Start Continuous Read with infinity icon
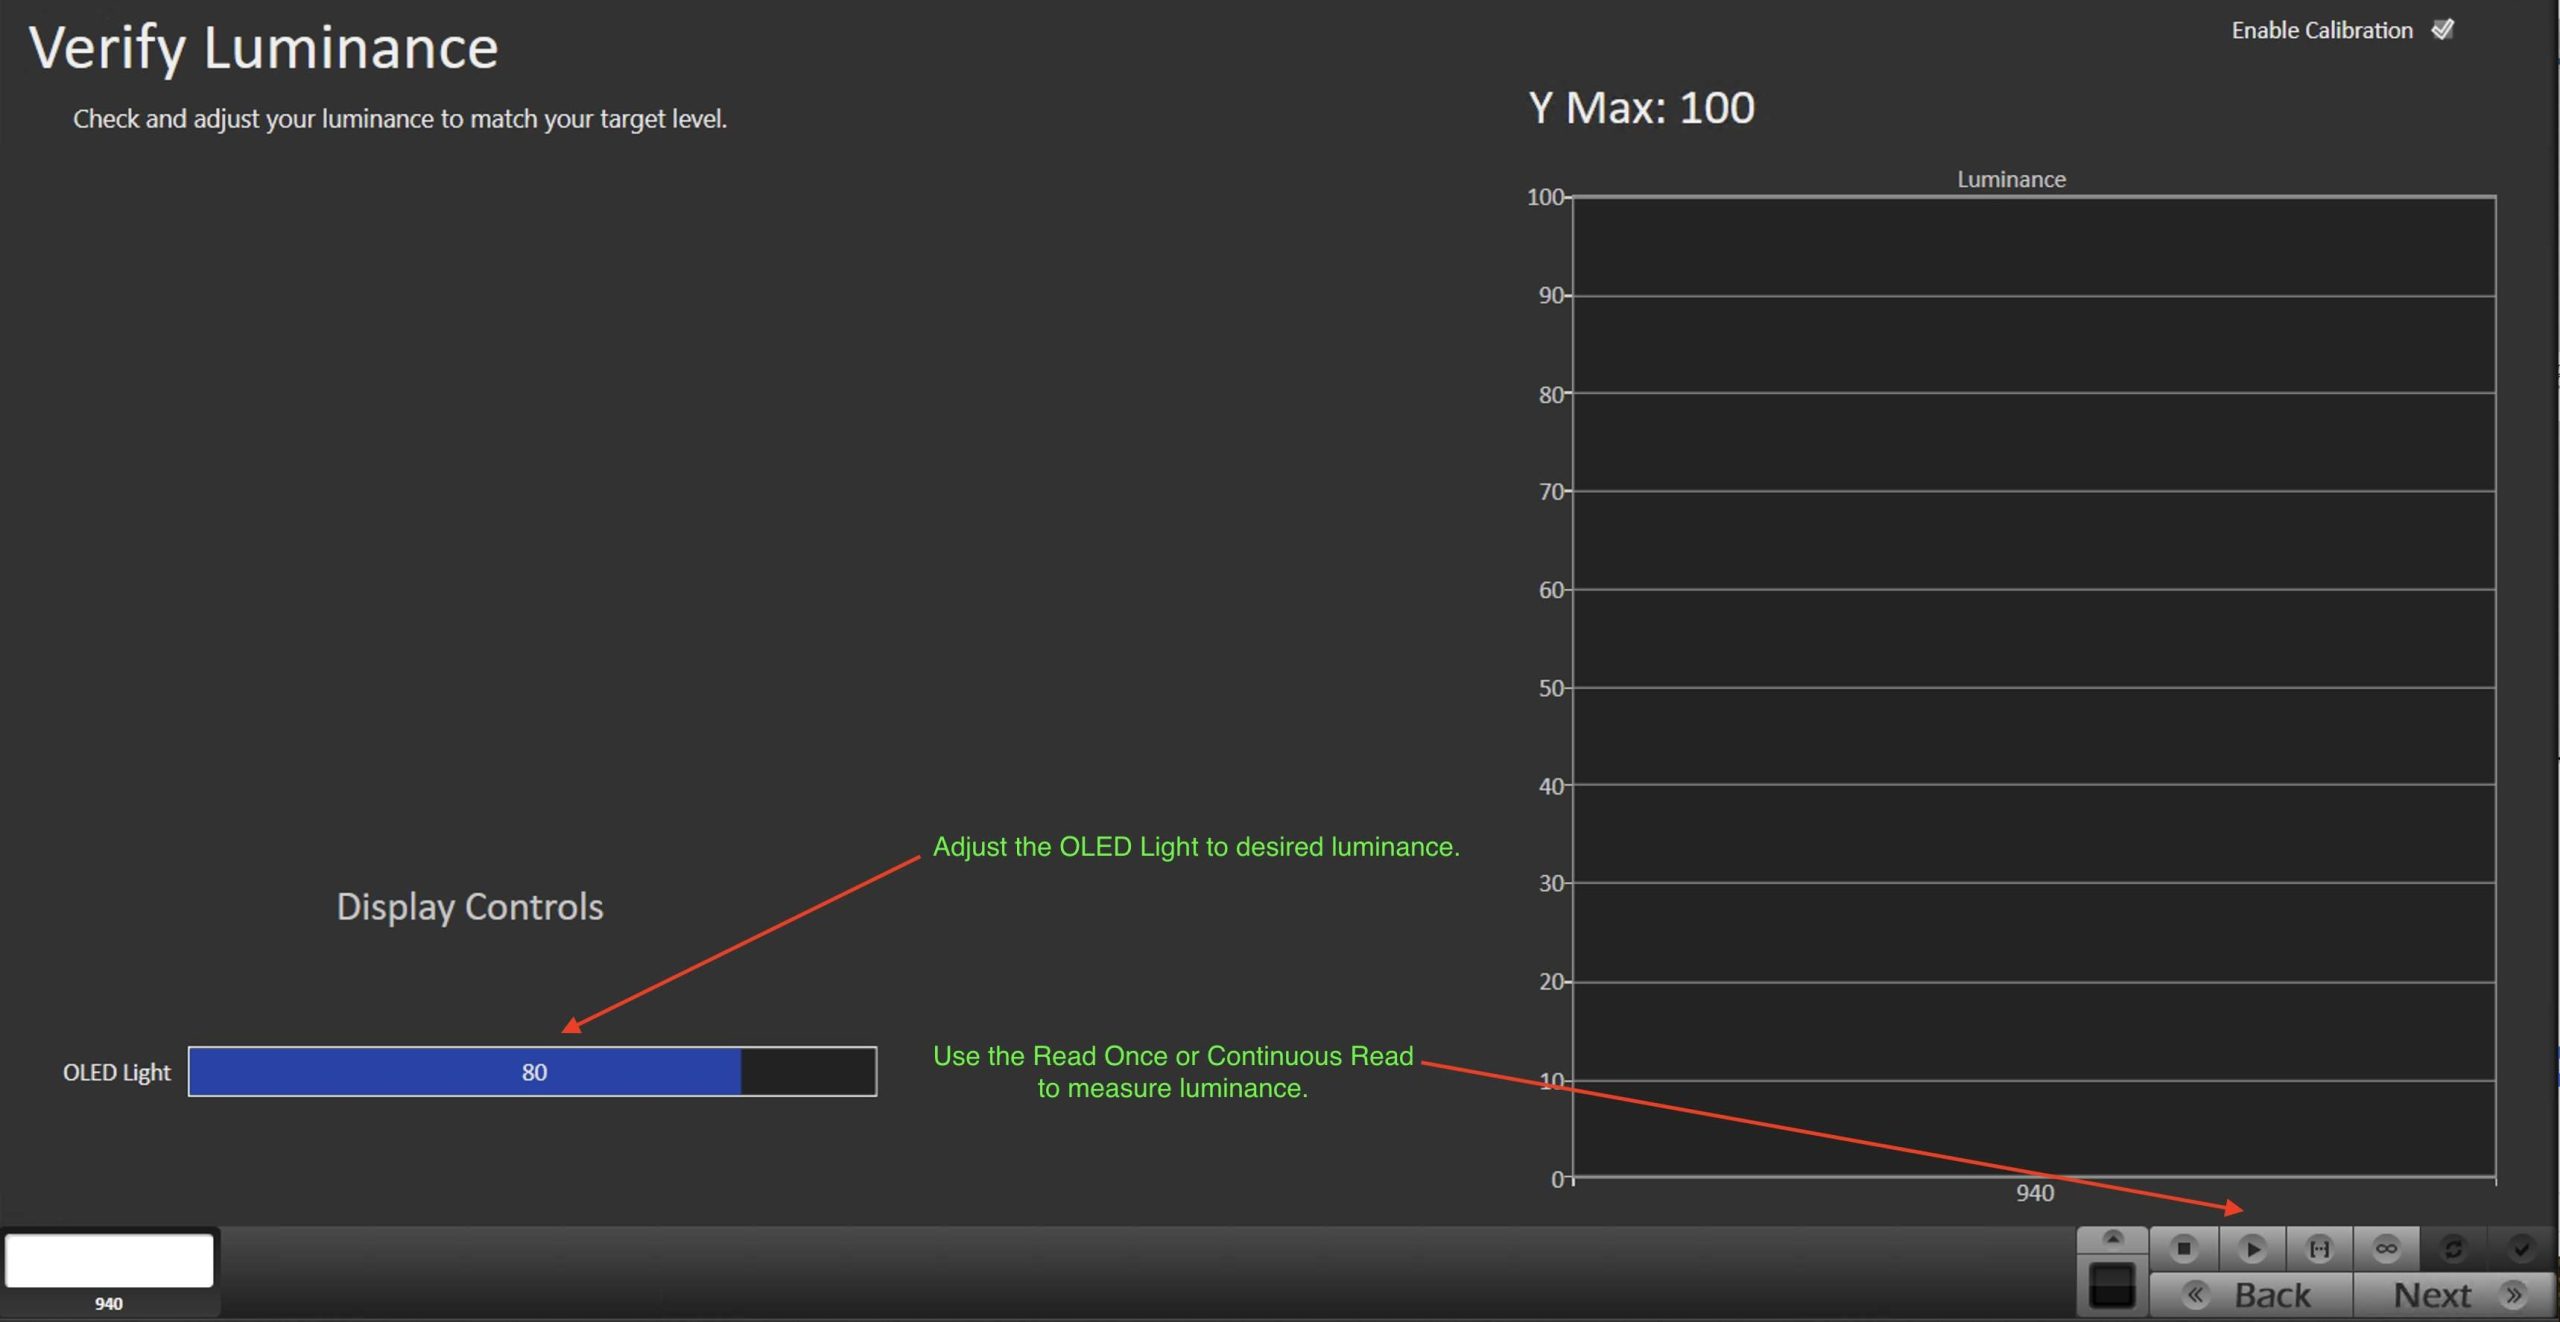Screen dimensions: 2560x1322 2386,1248
